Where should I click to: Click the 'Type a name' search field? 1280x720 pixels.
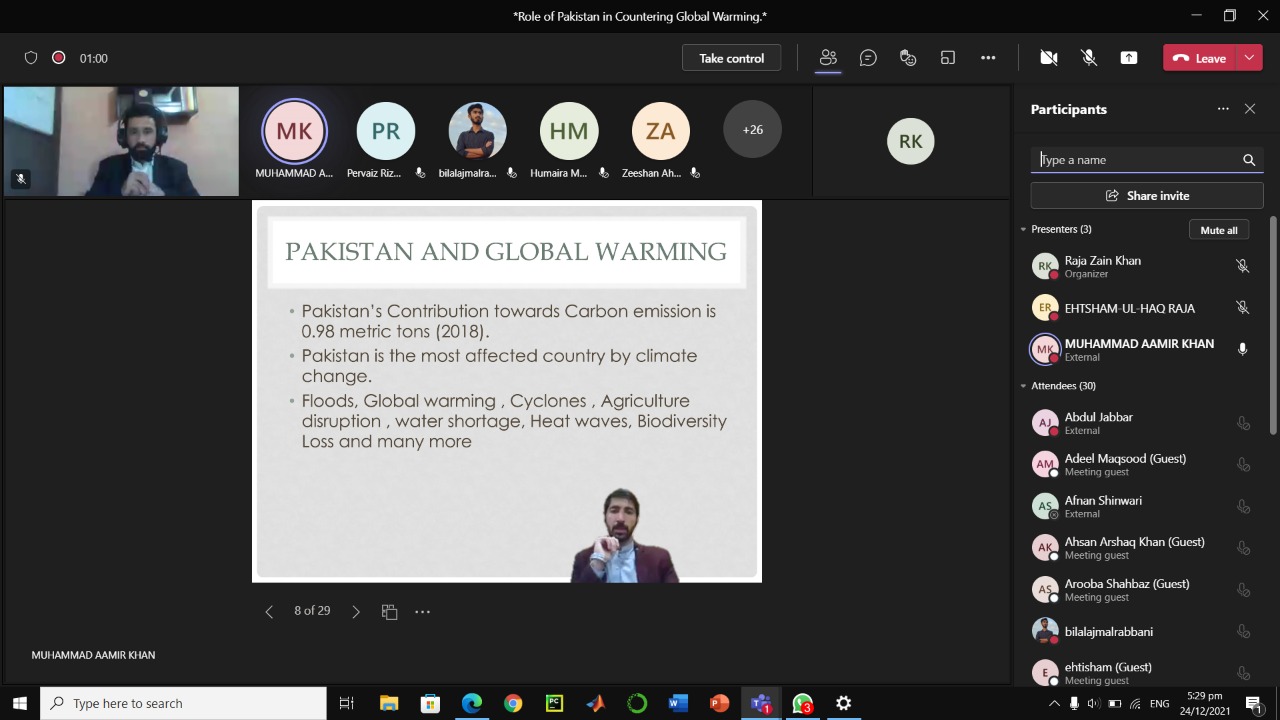click(x=1135, y=160)
